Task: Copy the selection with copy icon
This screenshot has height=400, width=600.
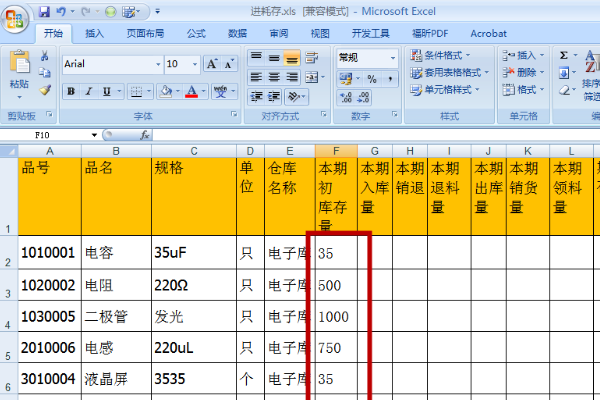Action: (x=44, y=73)
